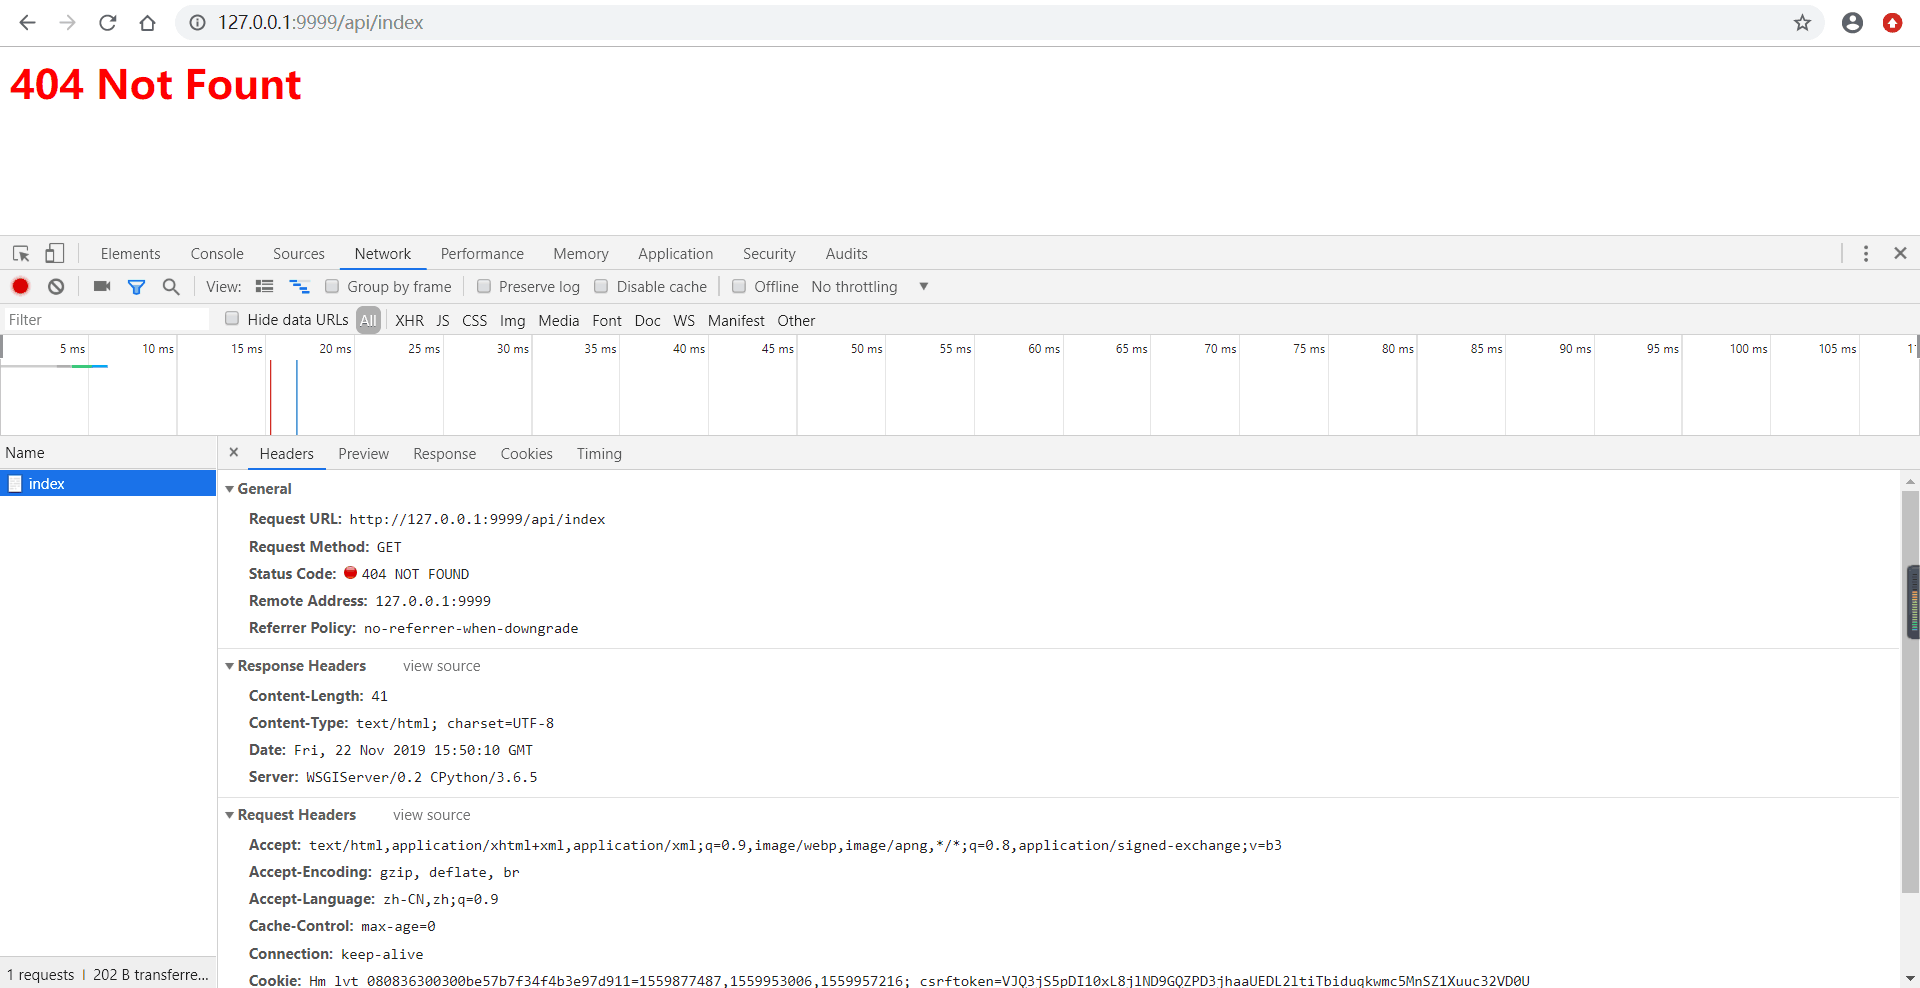
Task: Filter requests by XHR type
Action: click(409, 320)
